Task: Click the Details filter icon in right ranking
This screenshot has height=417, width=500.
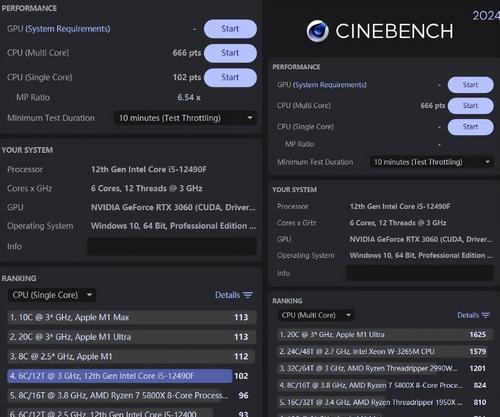Action: click(486, 315)
